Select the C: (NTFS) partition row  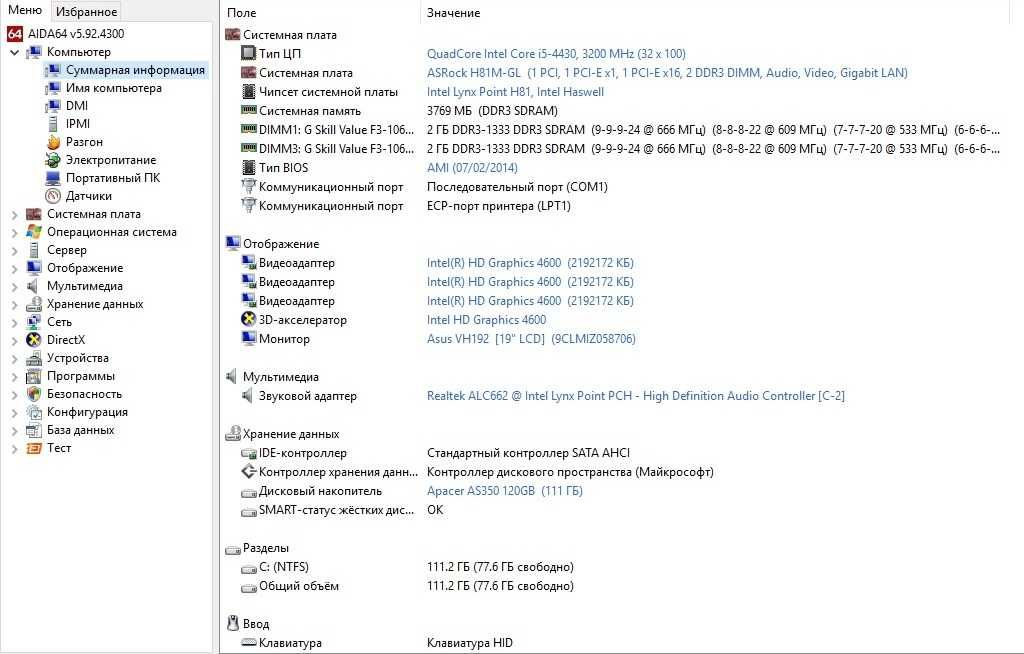click(x=408, y=567)
